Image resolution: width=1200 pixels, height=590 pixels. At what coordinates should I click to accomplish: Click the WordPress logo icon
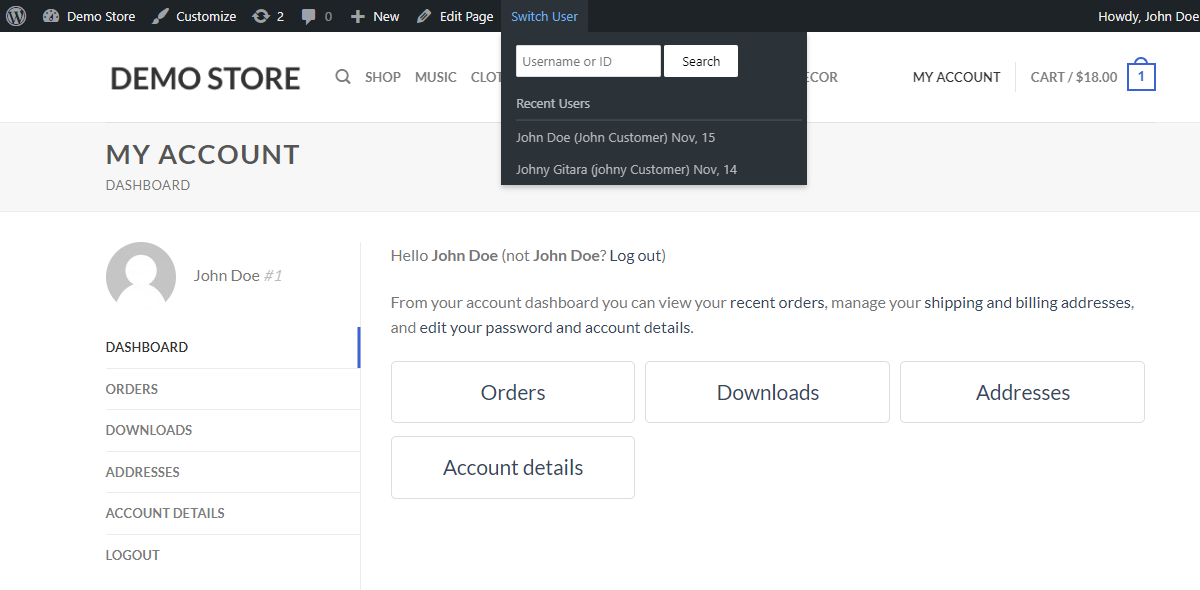pos(16,16)
